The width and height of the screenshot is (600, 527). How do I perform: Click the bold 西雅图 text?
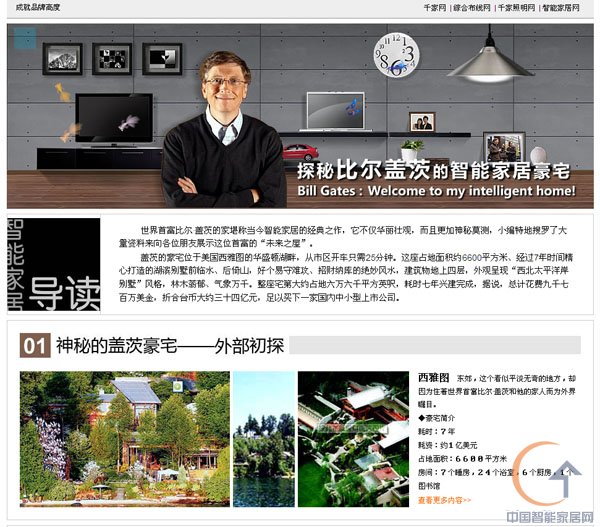(x=433, y=378)
